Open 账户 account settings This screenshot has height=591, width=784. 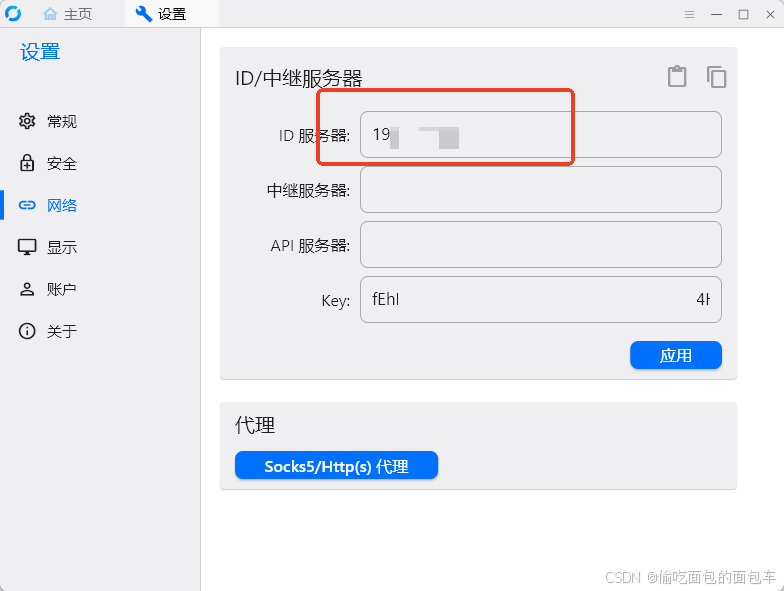tap(48, 289)
